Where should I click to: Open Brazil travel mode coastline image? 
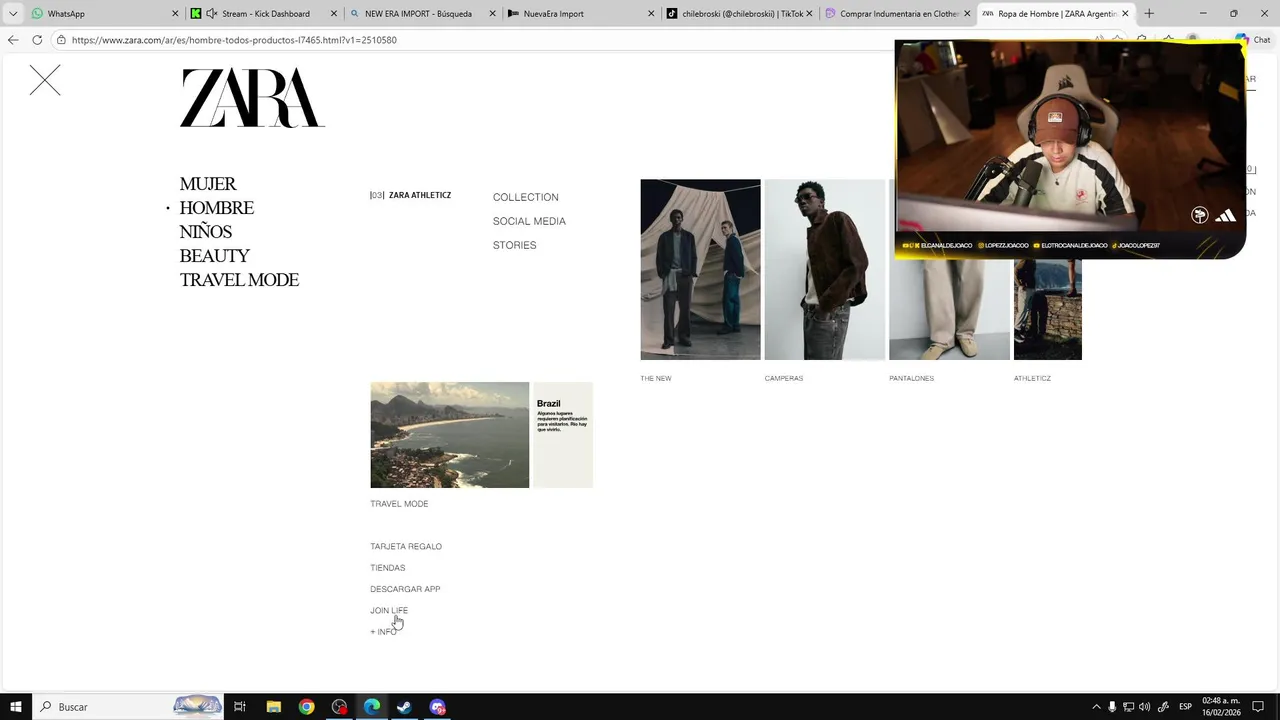click(x=450, y=435)
